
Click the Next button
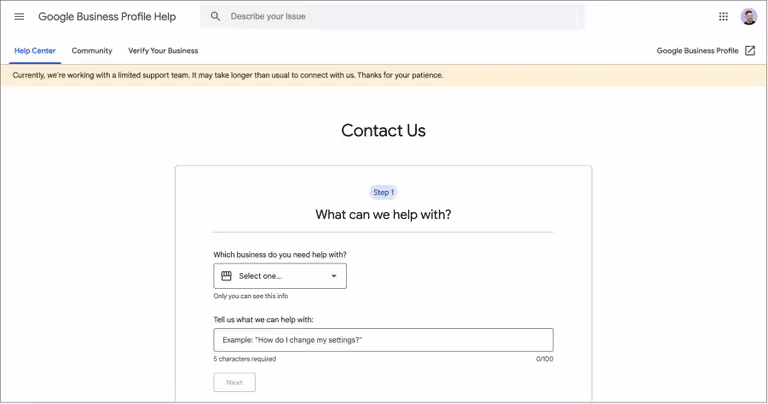[x=234, y=382]
